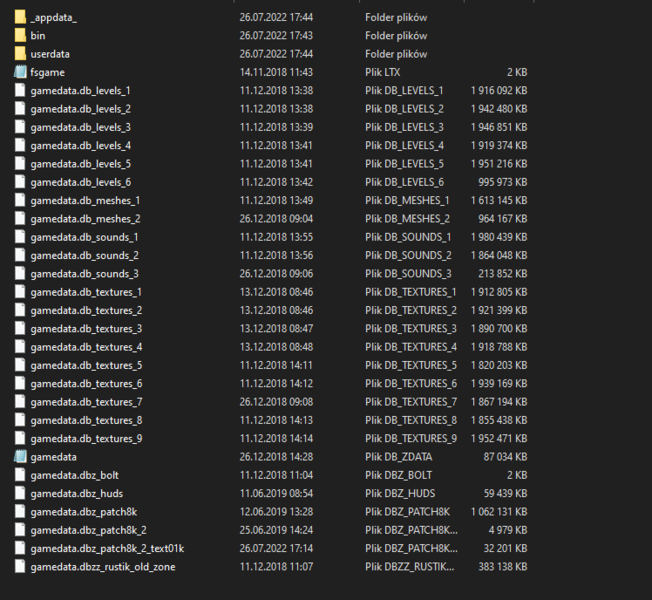This screenshot has height=600, width=652.
Task: Click date 26.12.2018 09:04 of db_meshes_2
Action: pos(276,218)
